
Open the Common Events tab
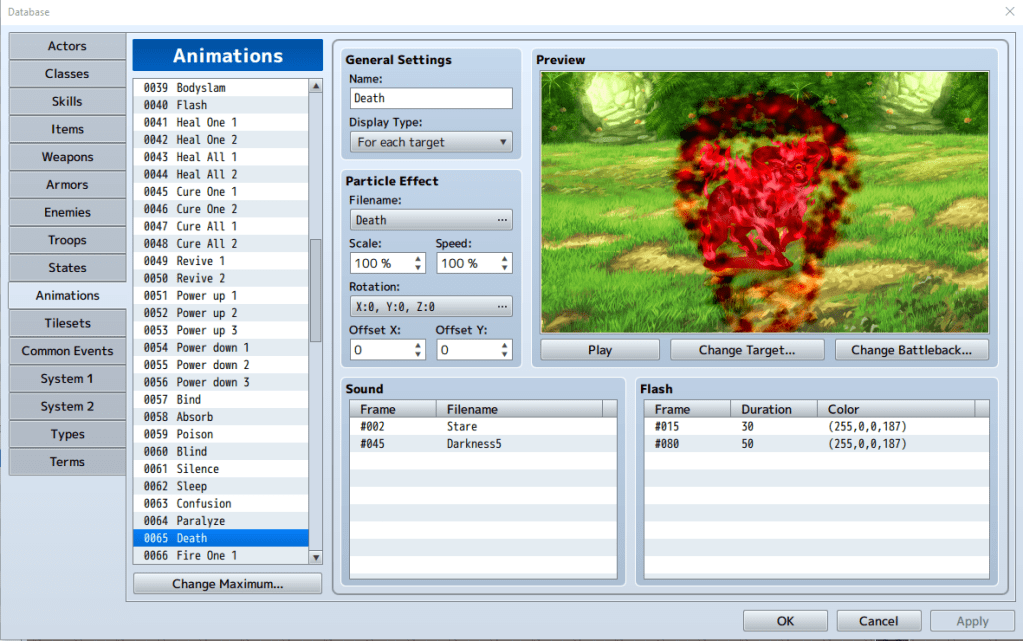pos(67,351)
